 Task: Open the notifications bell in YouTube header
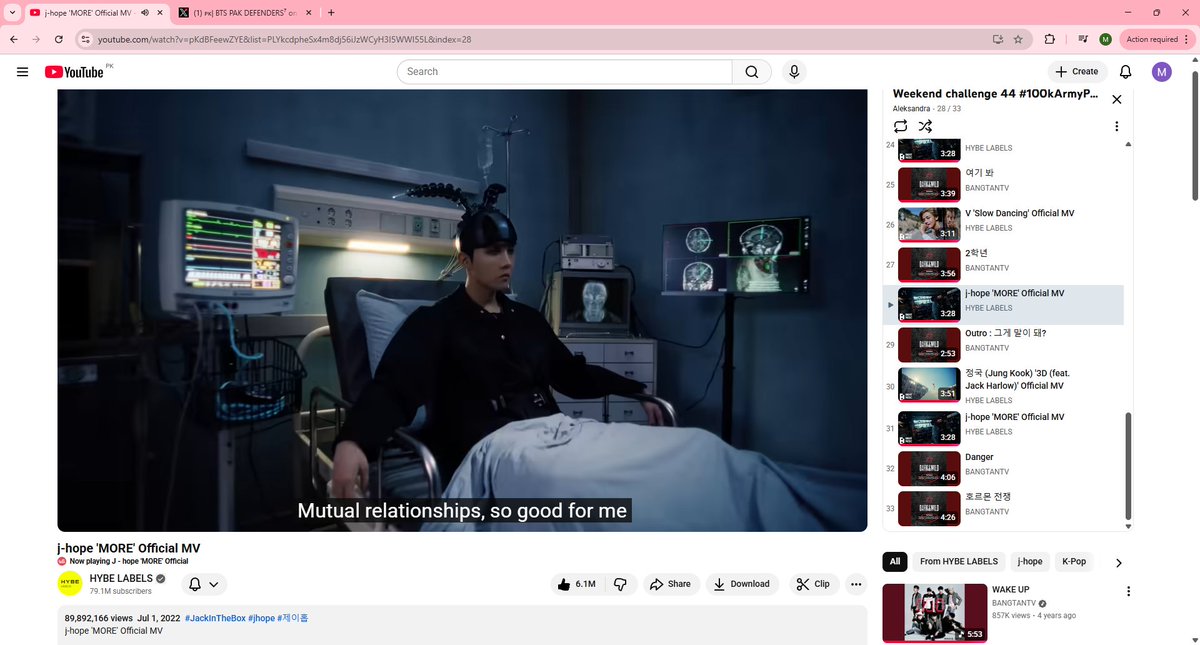click(1125, 72)
